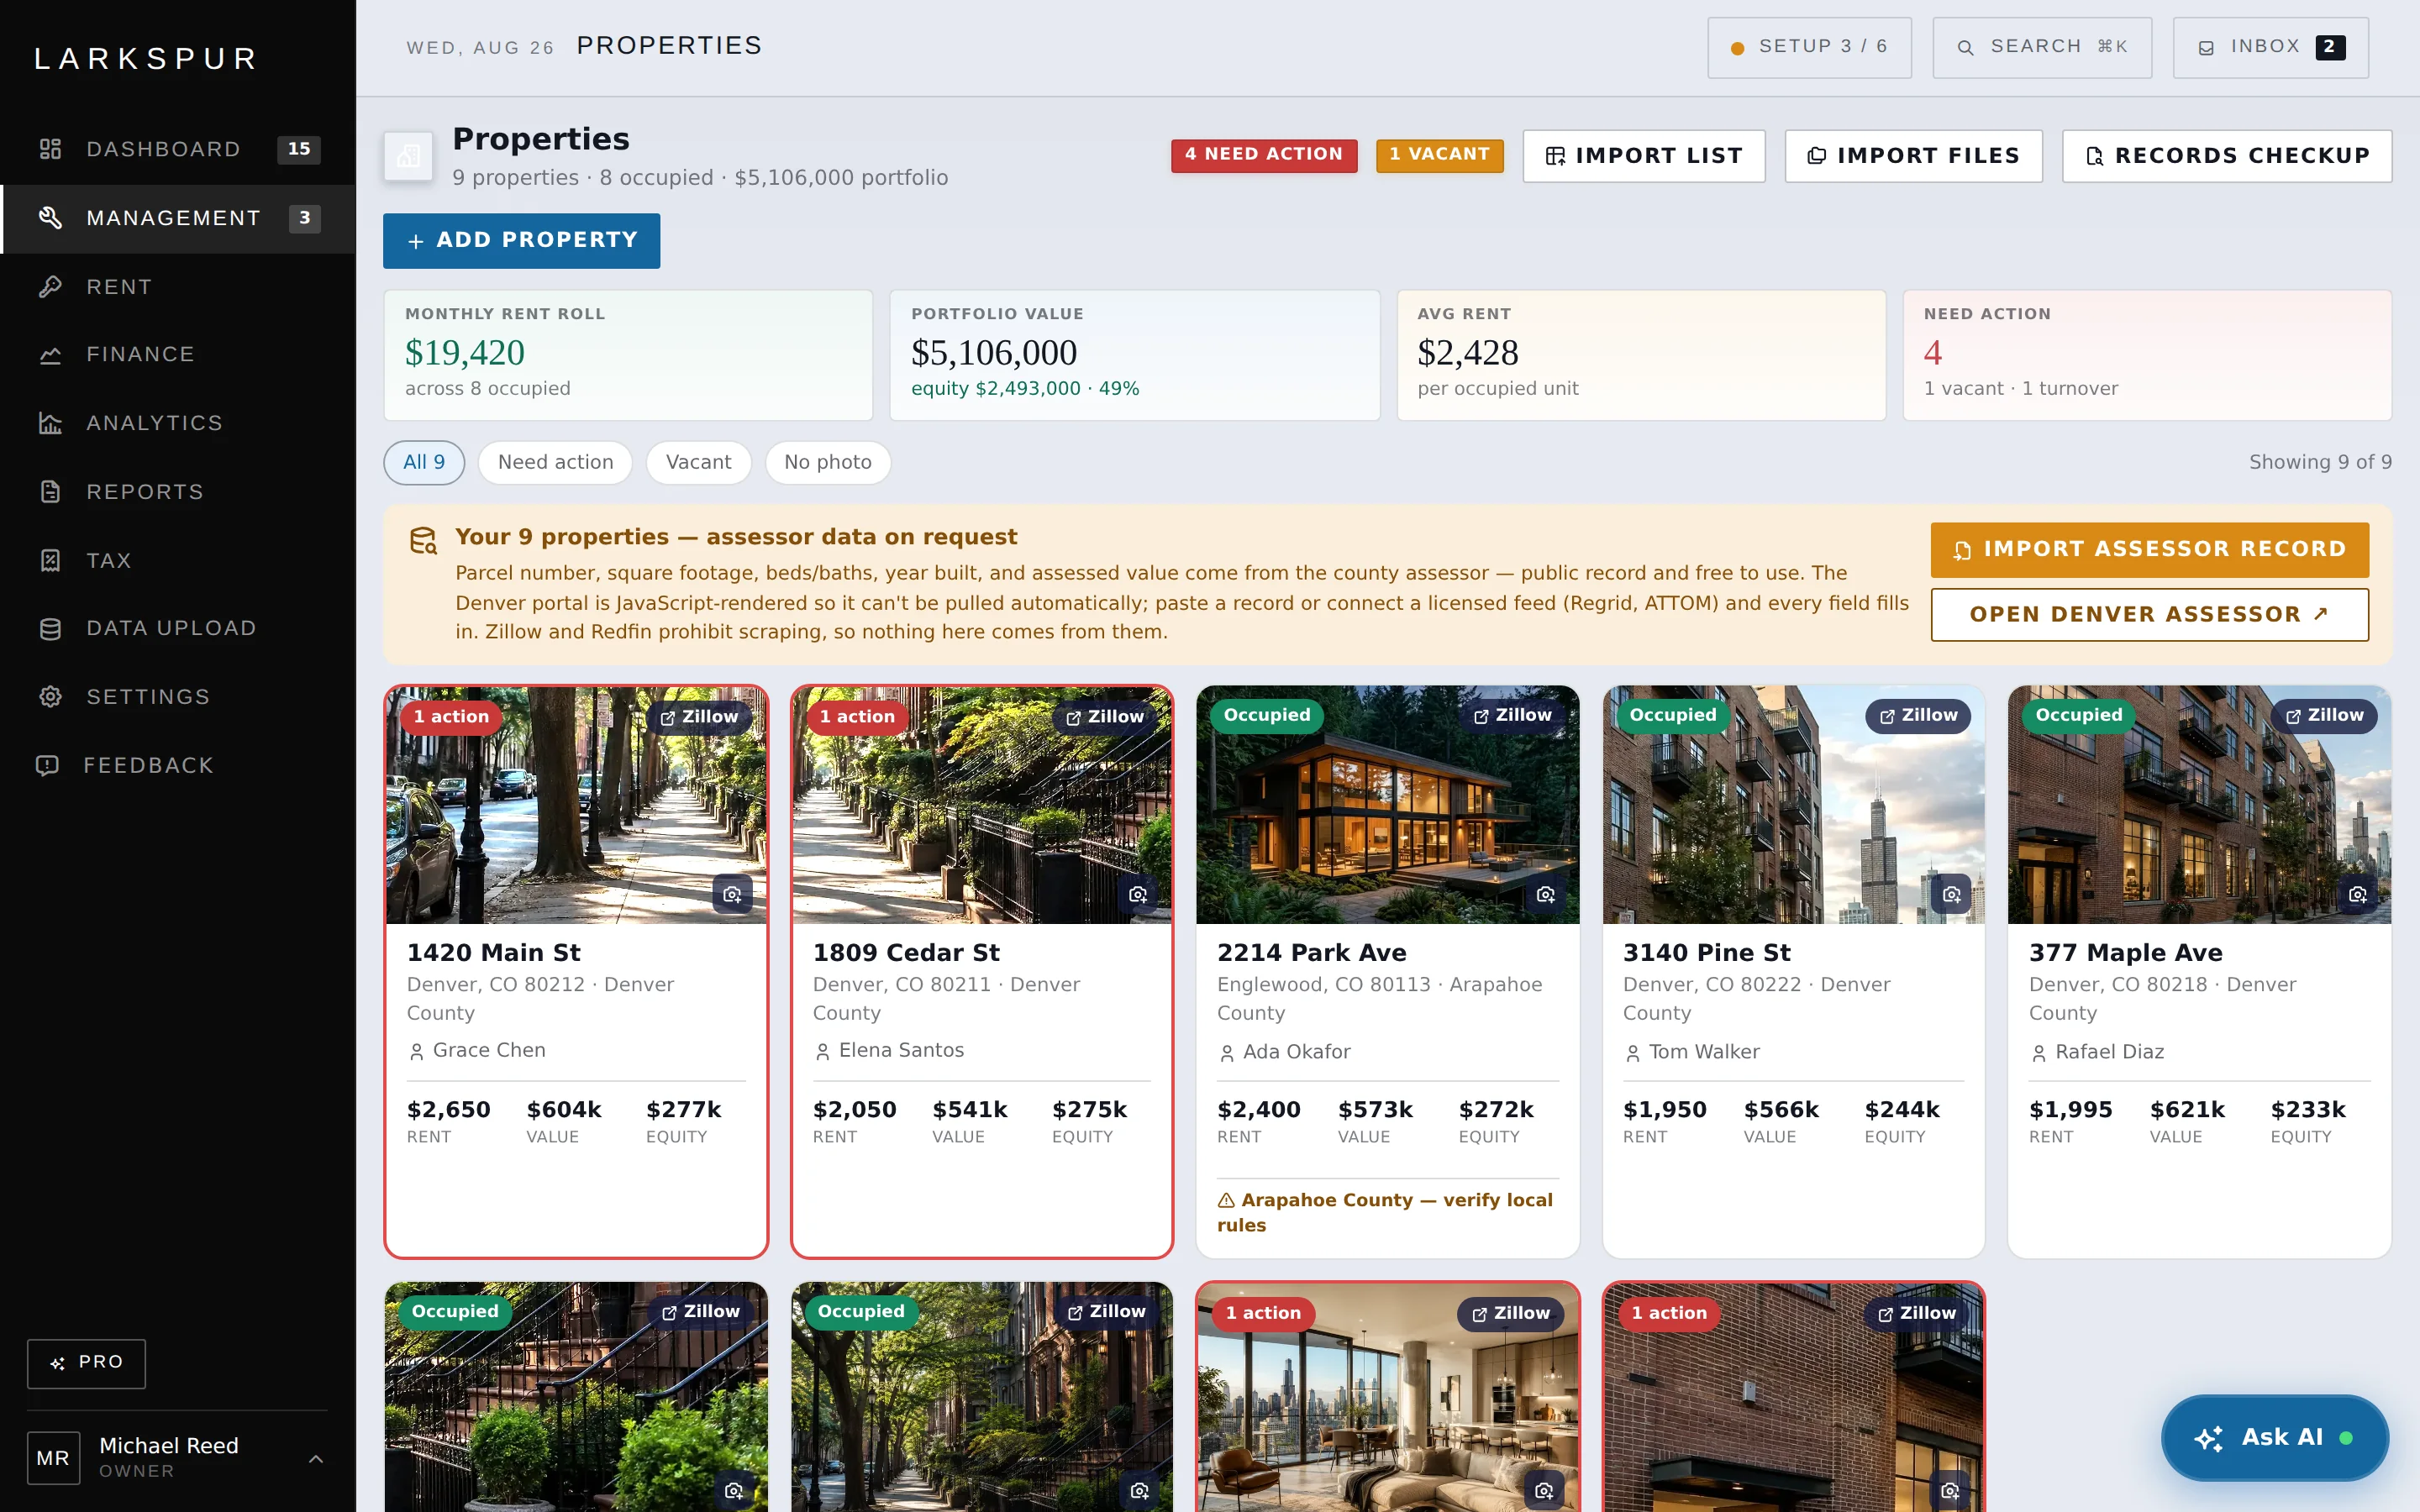Add a new property
Viewport: 2420px width, 1512px height.
coord(521,241)
